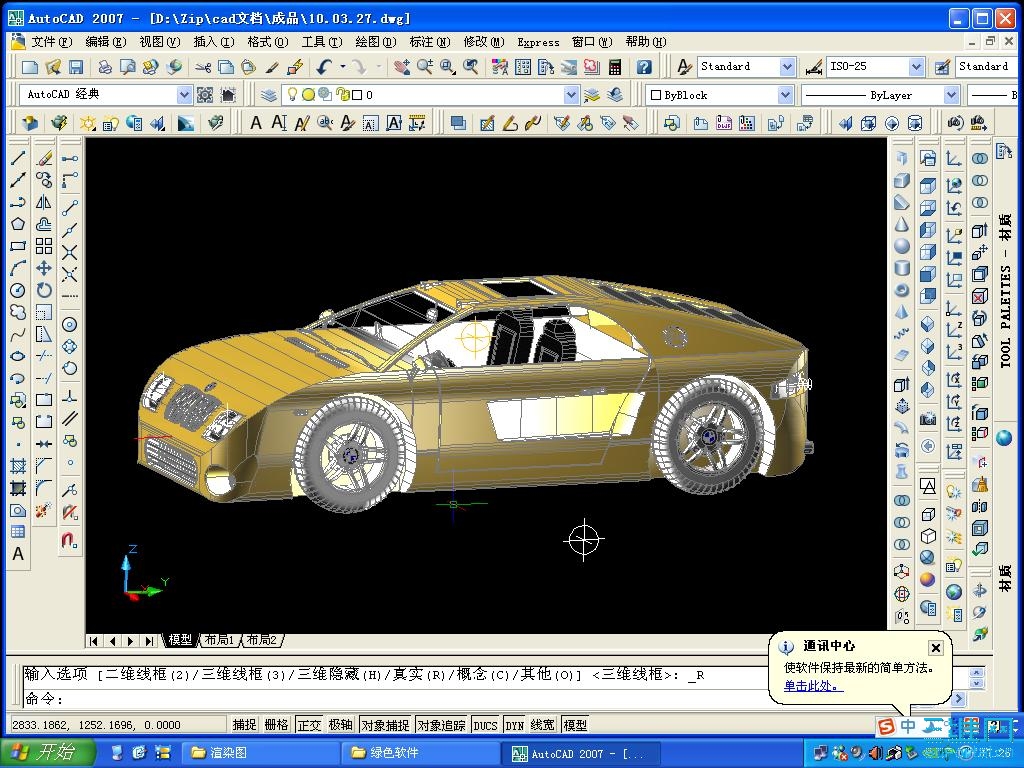Open the Express menu
The height and width of the screenshot is (768, 1024).
coord(538,42)
